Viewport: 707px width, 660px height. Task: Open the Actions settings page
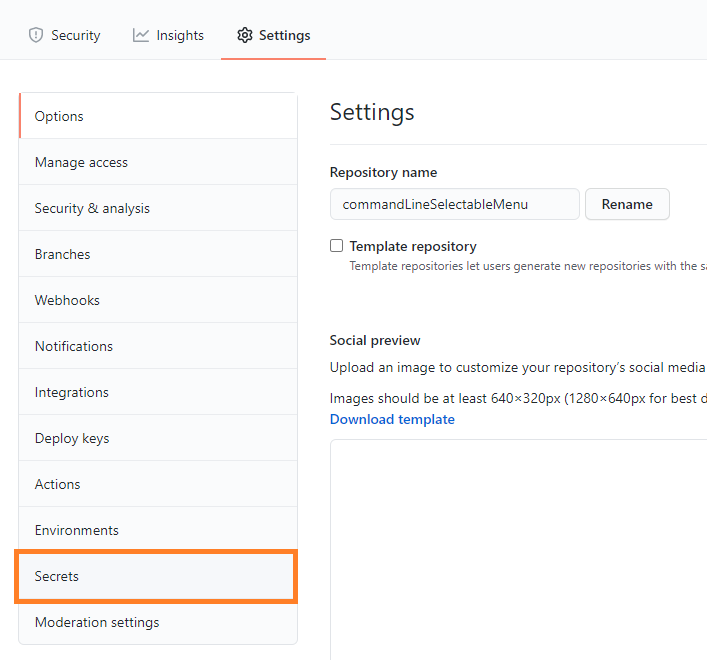57,484
